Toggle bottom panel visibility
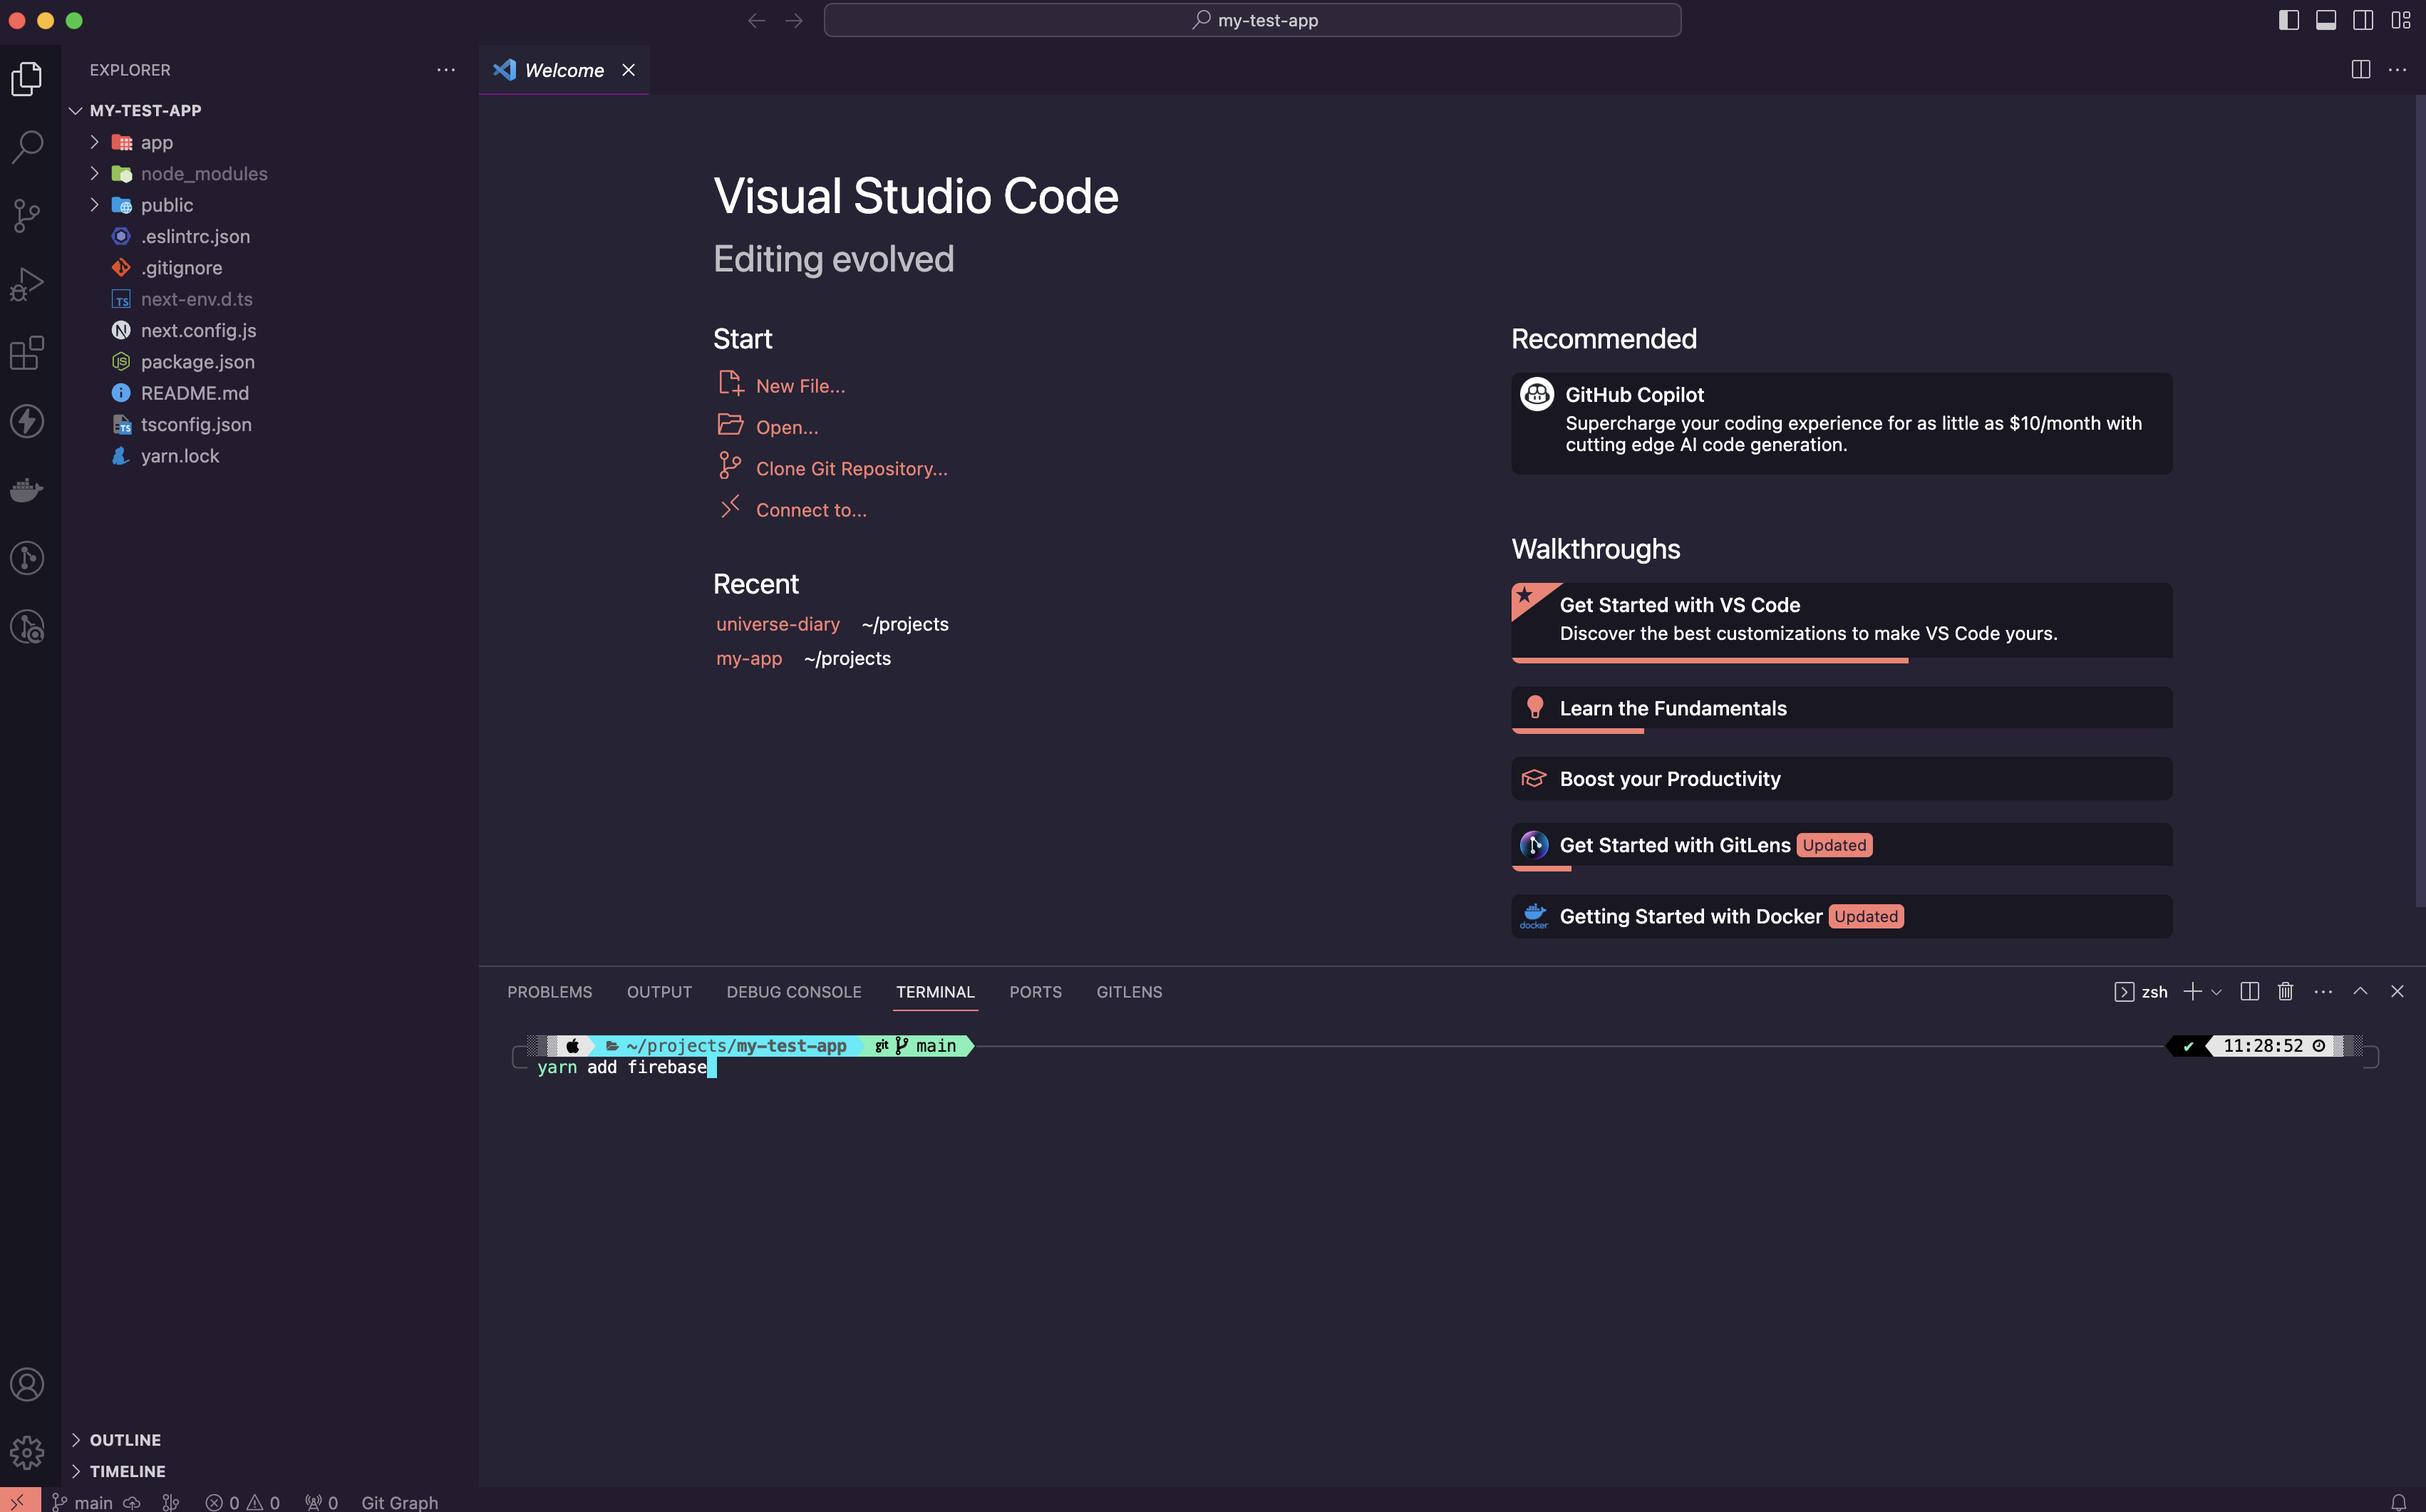2426x1512 pixels. [x=2326, y=20]
